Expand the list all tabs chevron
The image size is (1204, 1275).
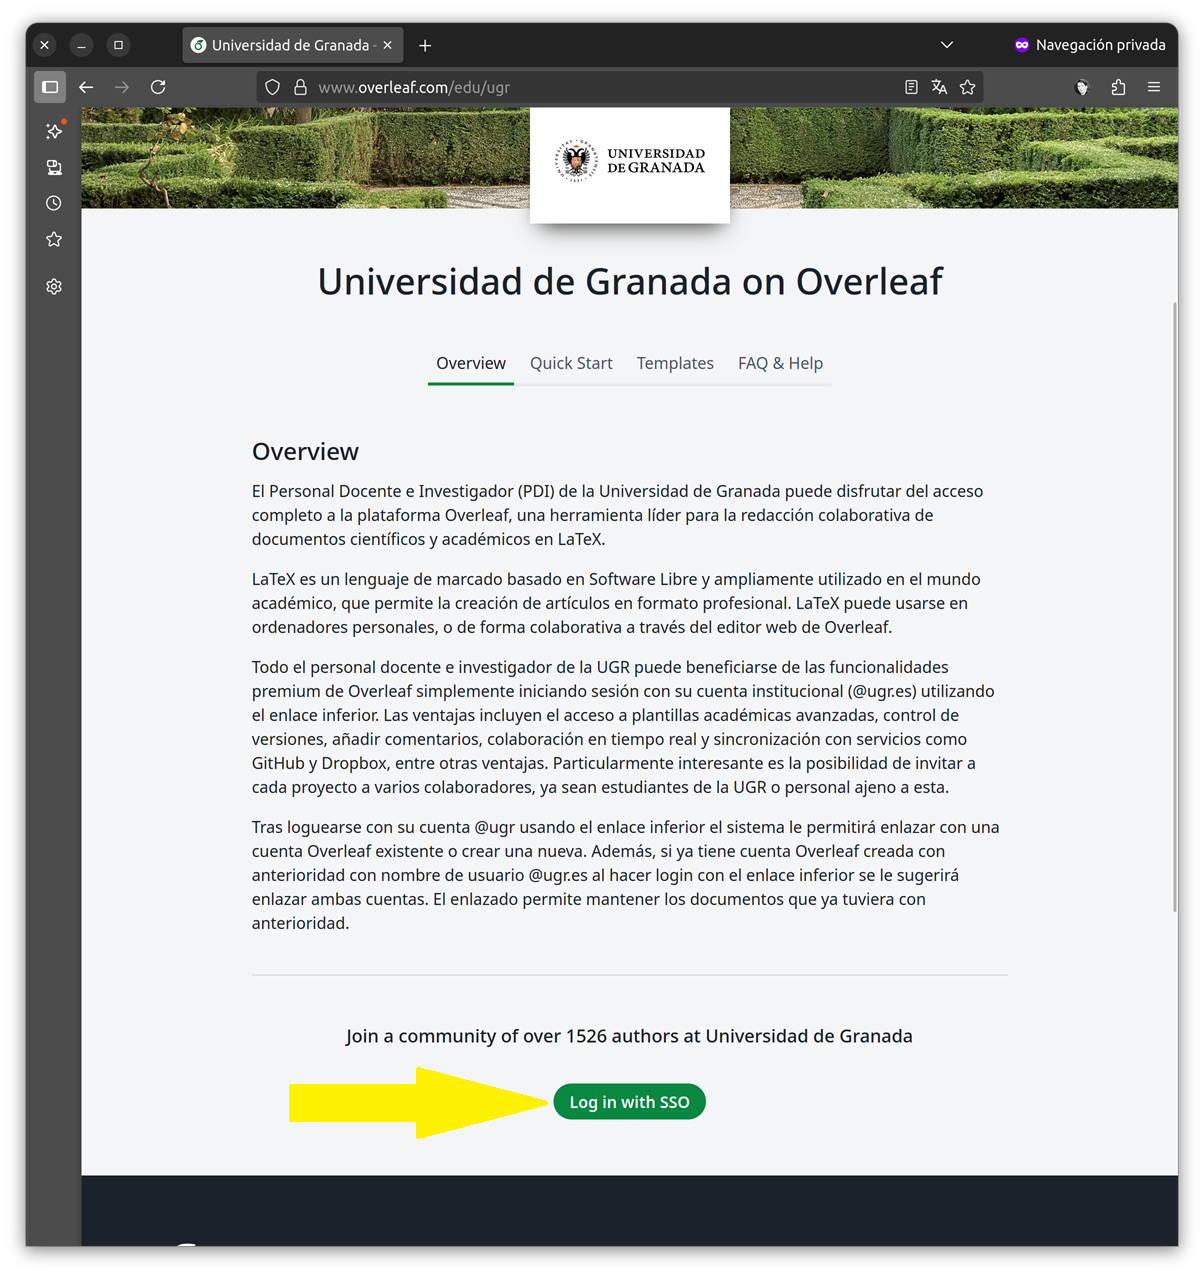(x=946, y=45)
